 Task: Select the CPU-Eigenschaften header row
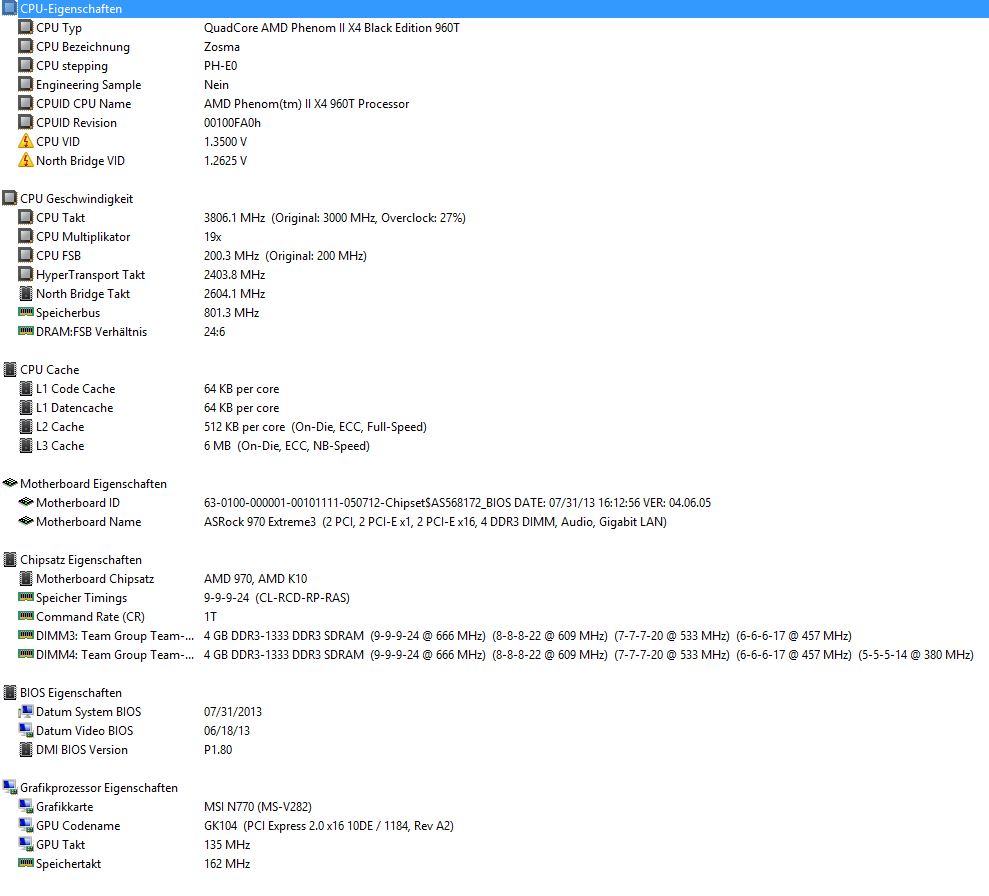click(494, 9)
